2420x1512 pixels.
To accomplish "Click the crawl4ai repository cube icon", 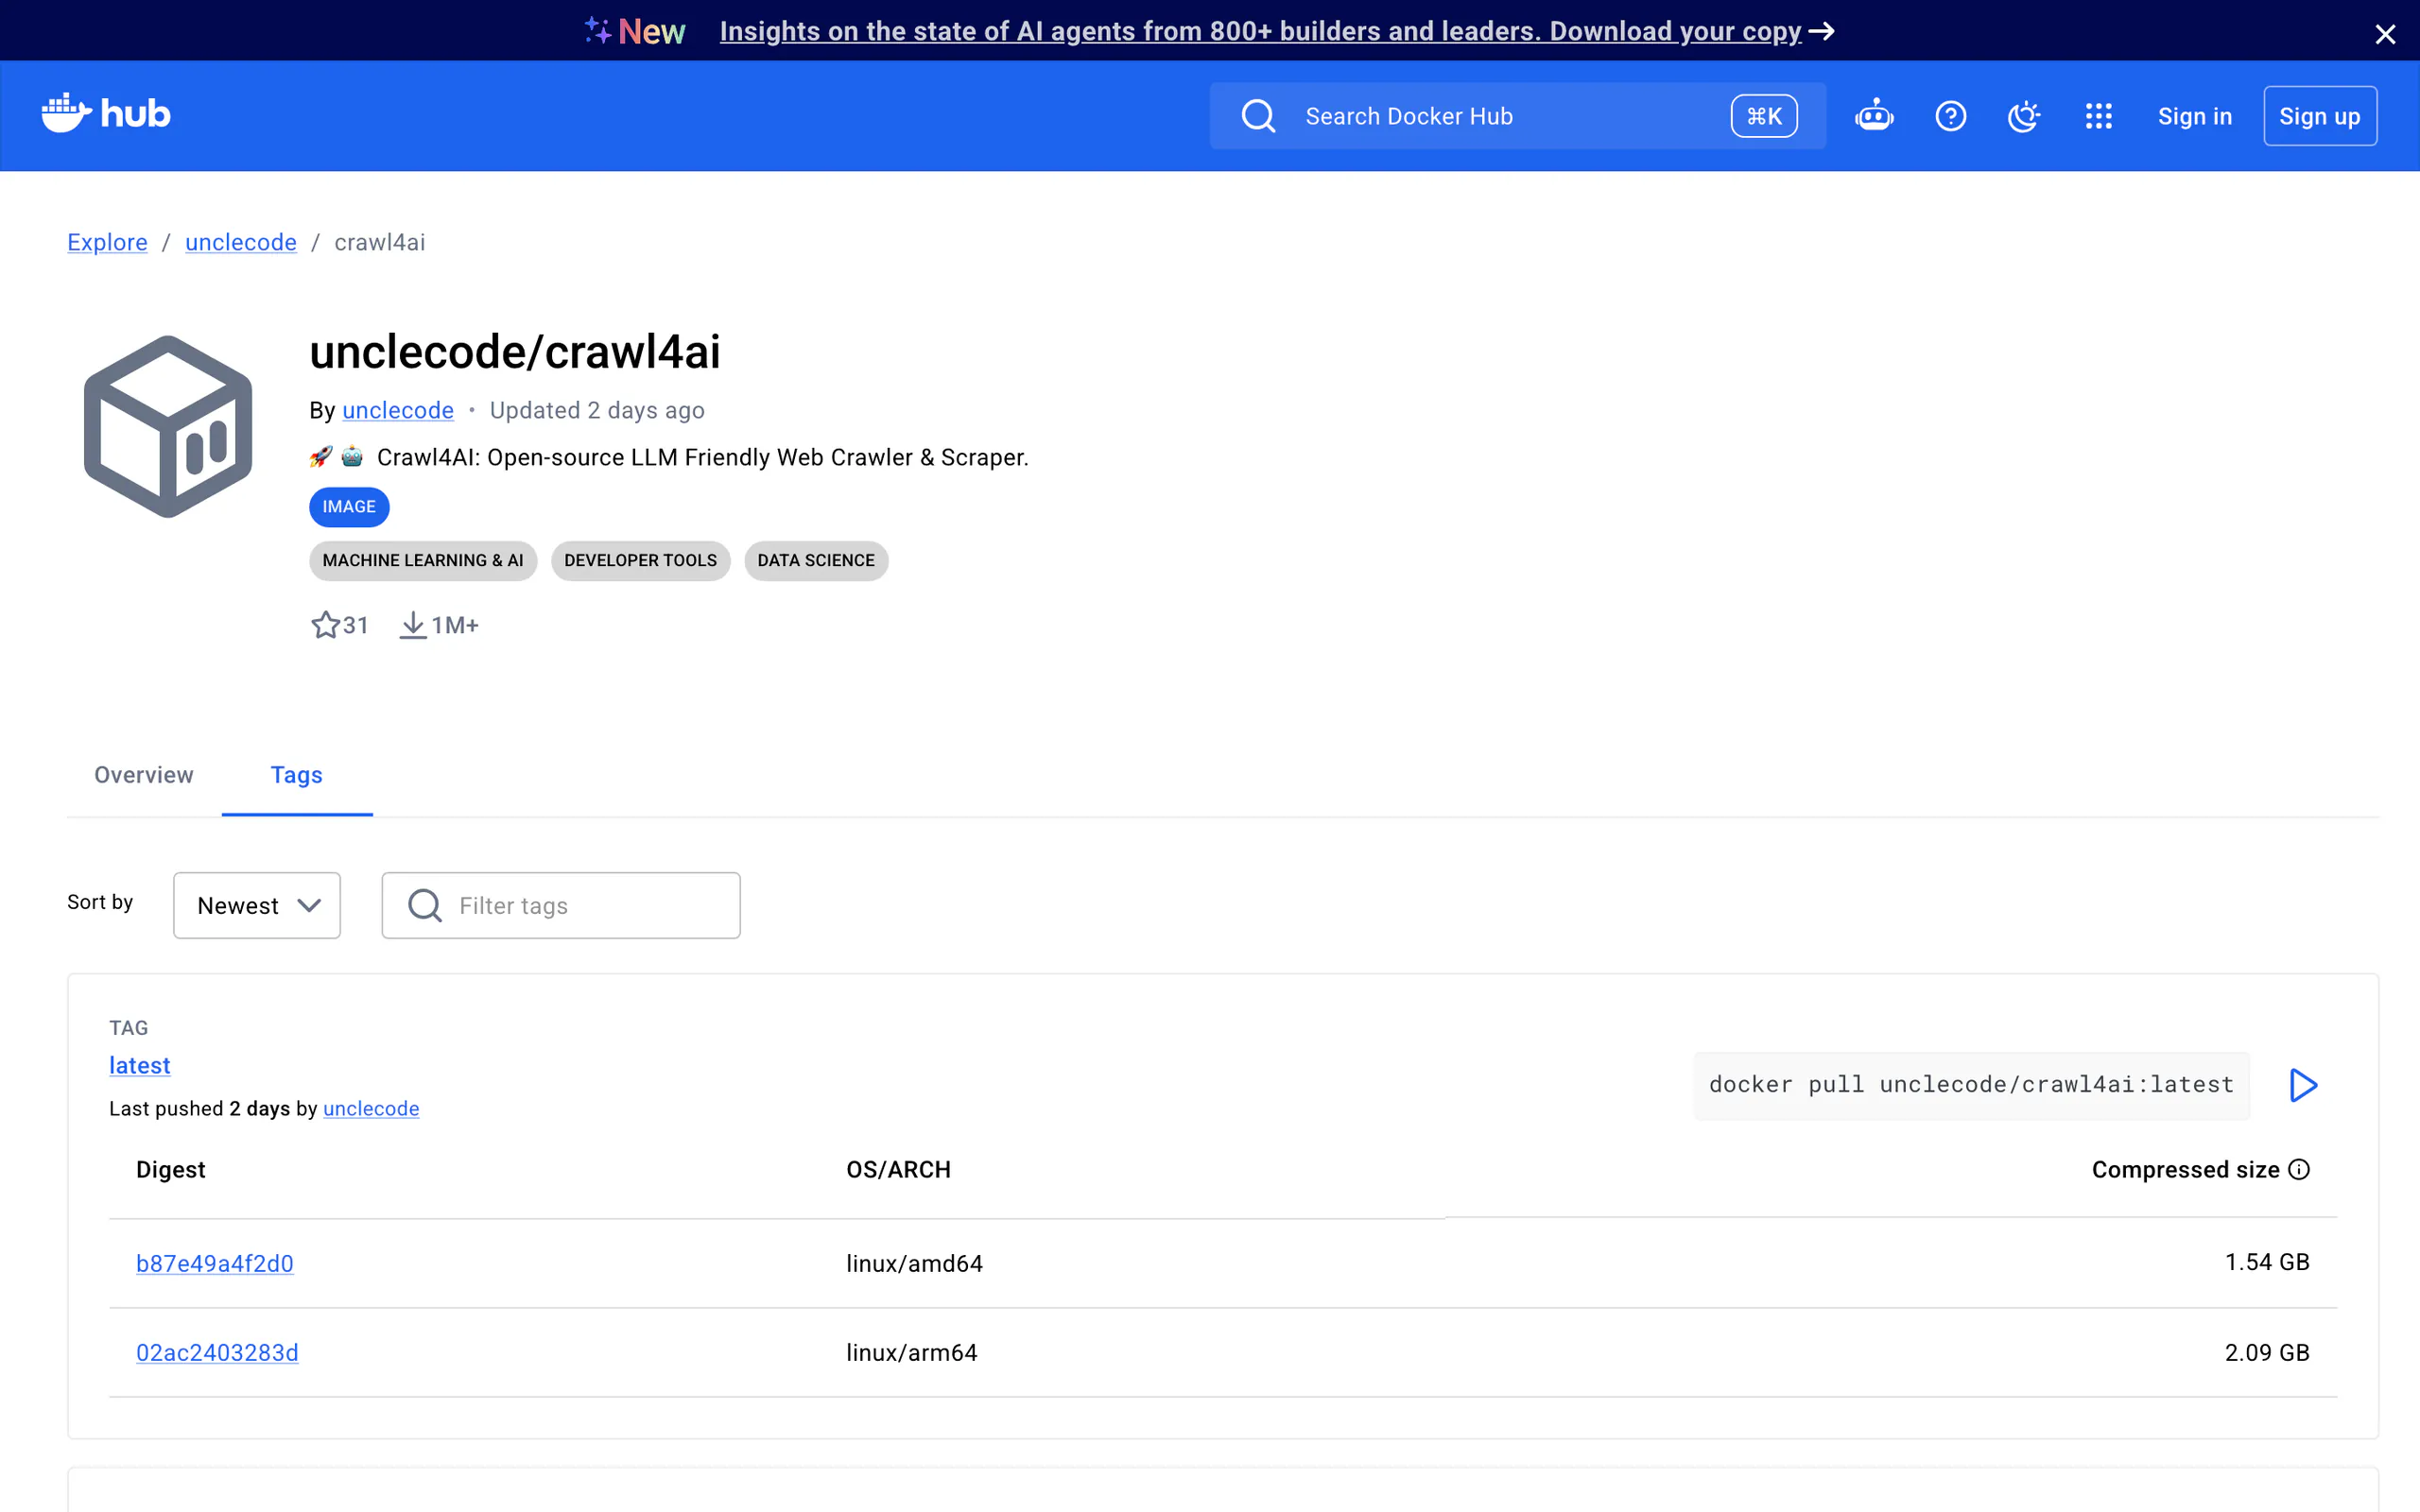I will pyautogui.click(x=168, y=427).
